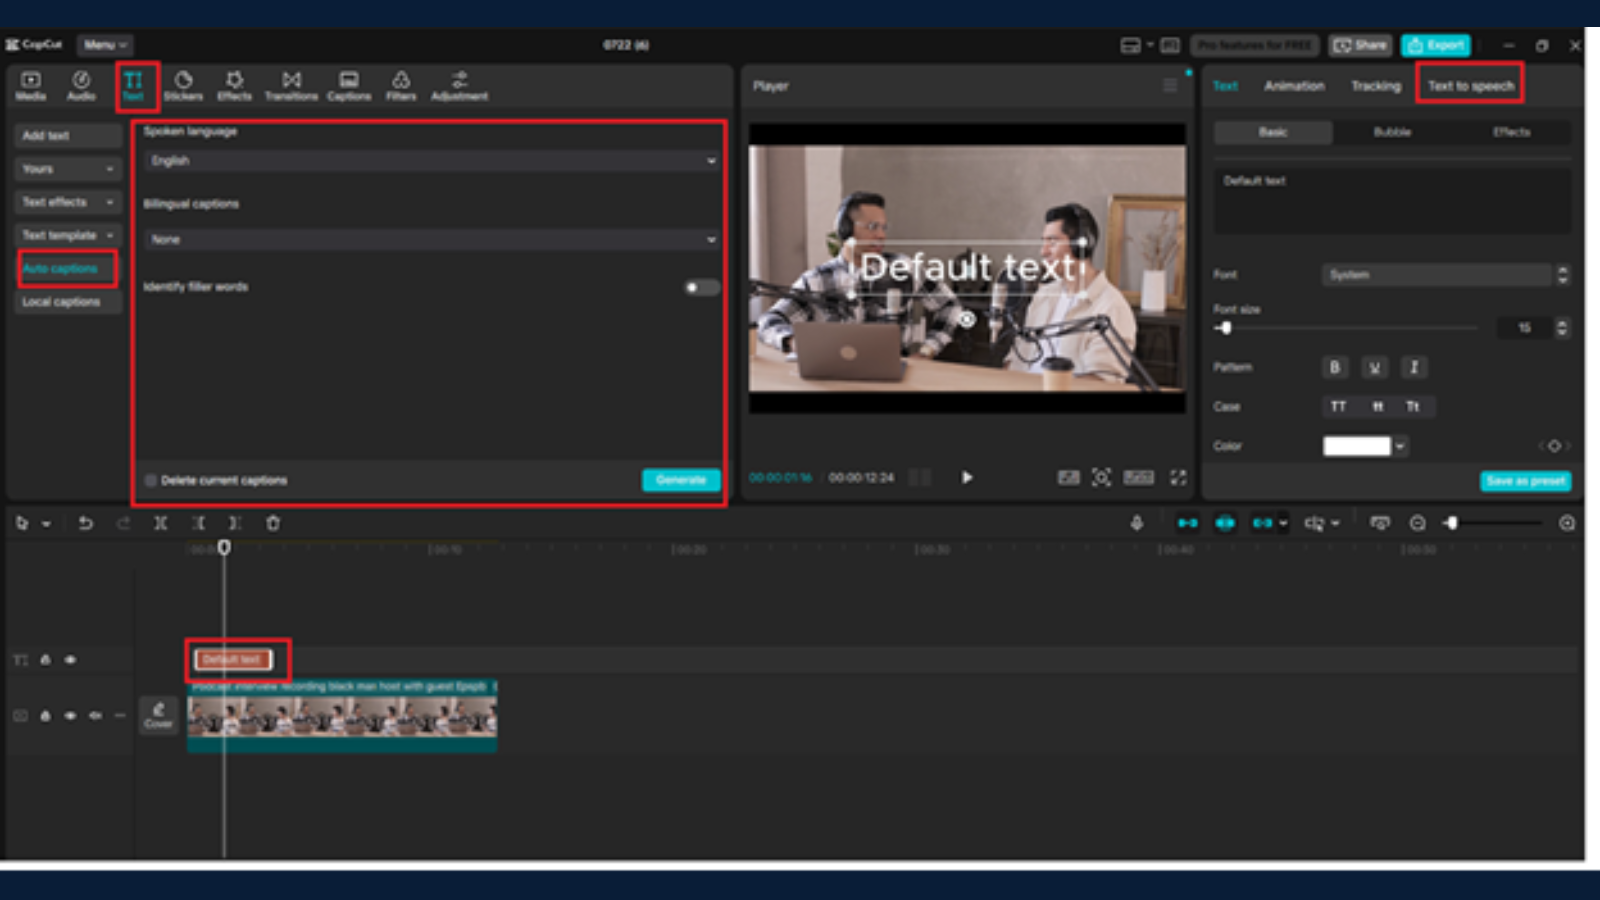
Task: Open the layout switch icon in title bar
Action: click(1131, 45)
